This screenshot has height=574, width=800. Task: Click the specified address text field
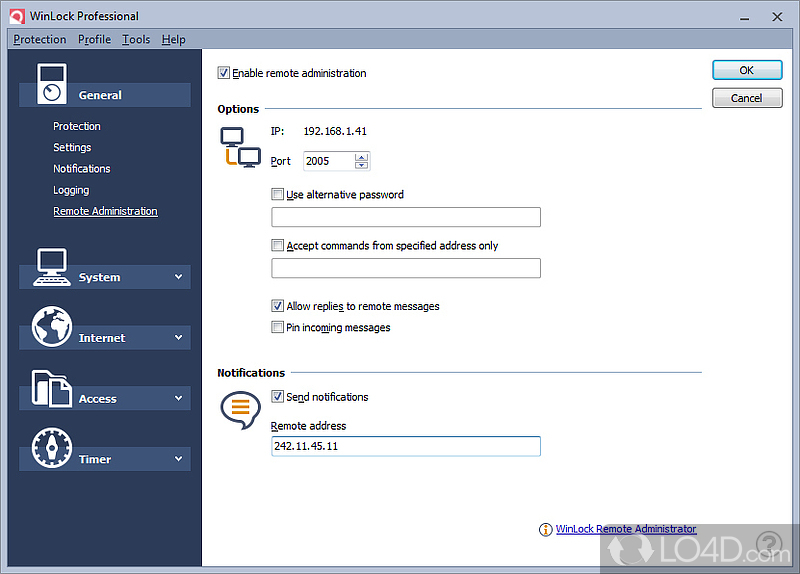pos(406,268)
